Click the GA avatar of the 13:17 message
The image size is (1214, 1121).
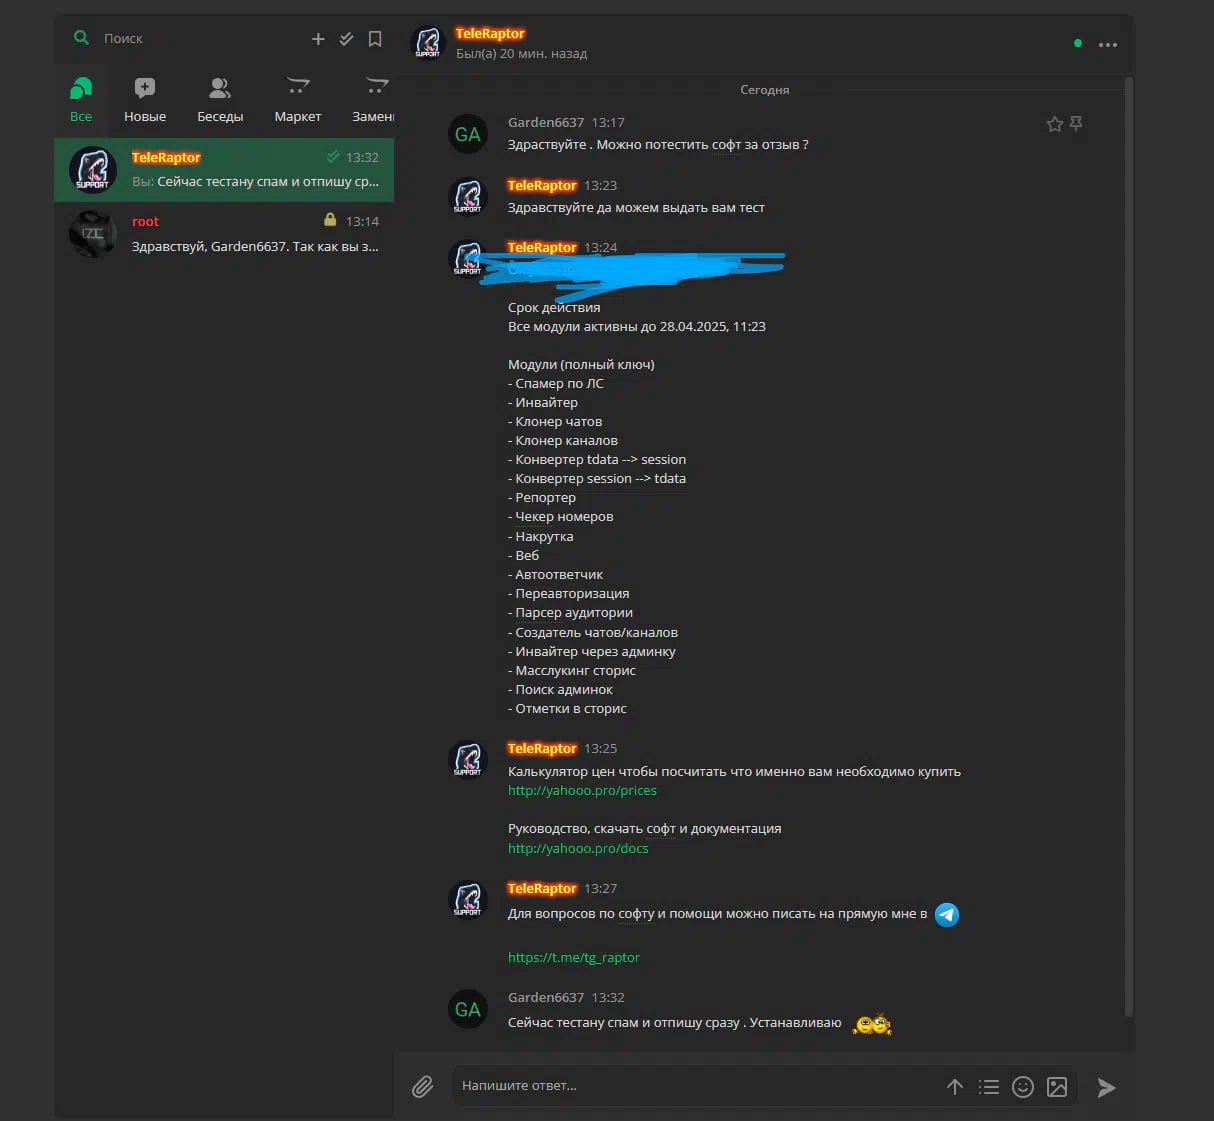click(468, 135)
